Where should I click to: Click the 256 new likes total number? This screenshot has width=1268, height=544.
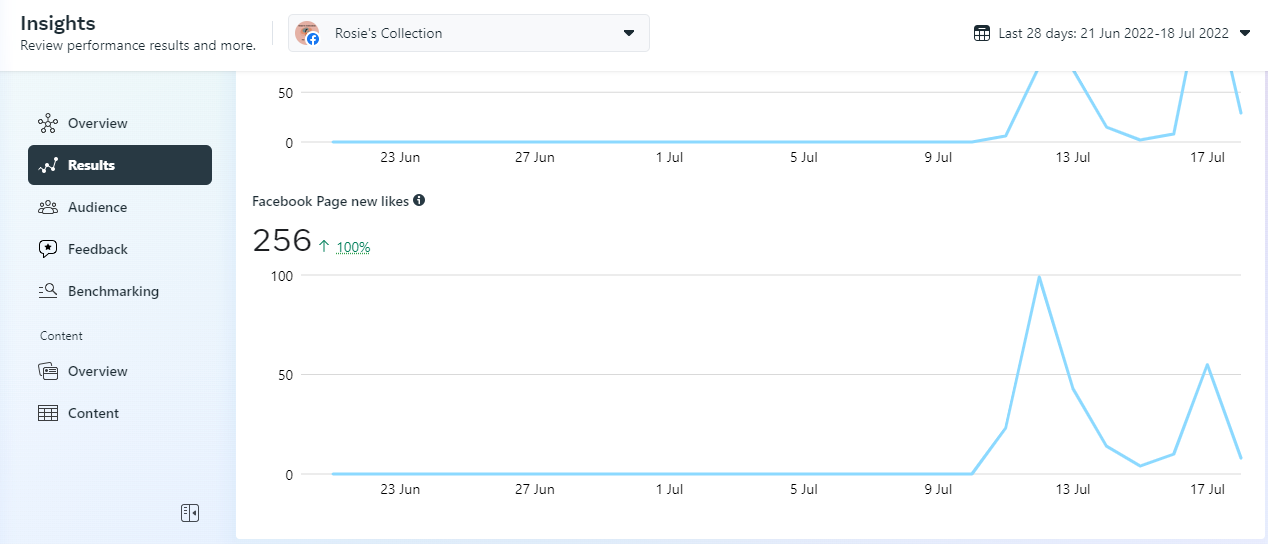pyautogui.click(x=281, y=241)
